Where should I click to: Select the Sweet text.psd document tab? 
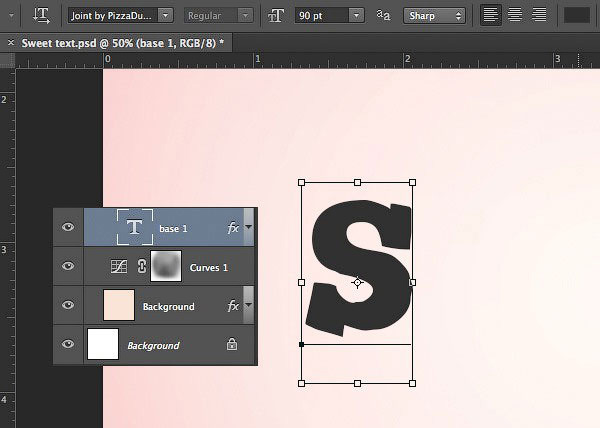[122, 43]
